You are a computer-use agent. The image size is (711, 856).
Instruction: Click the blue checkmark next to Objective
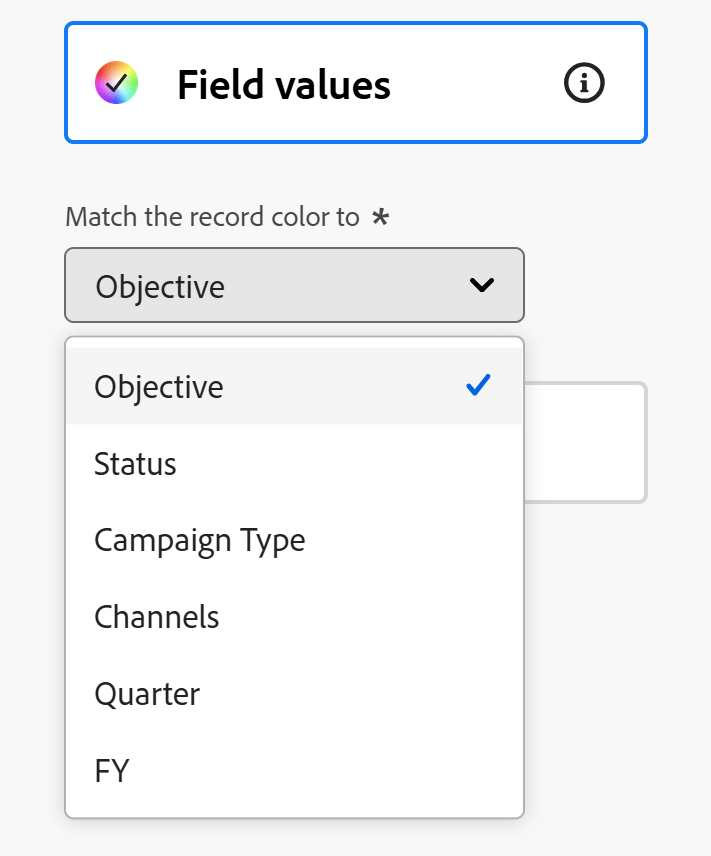pos(479,385)
